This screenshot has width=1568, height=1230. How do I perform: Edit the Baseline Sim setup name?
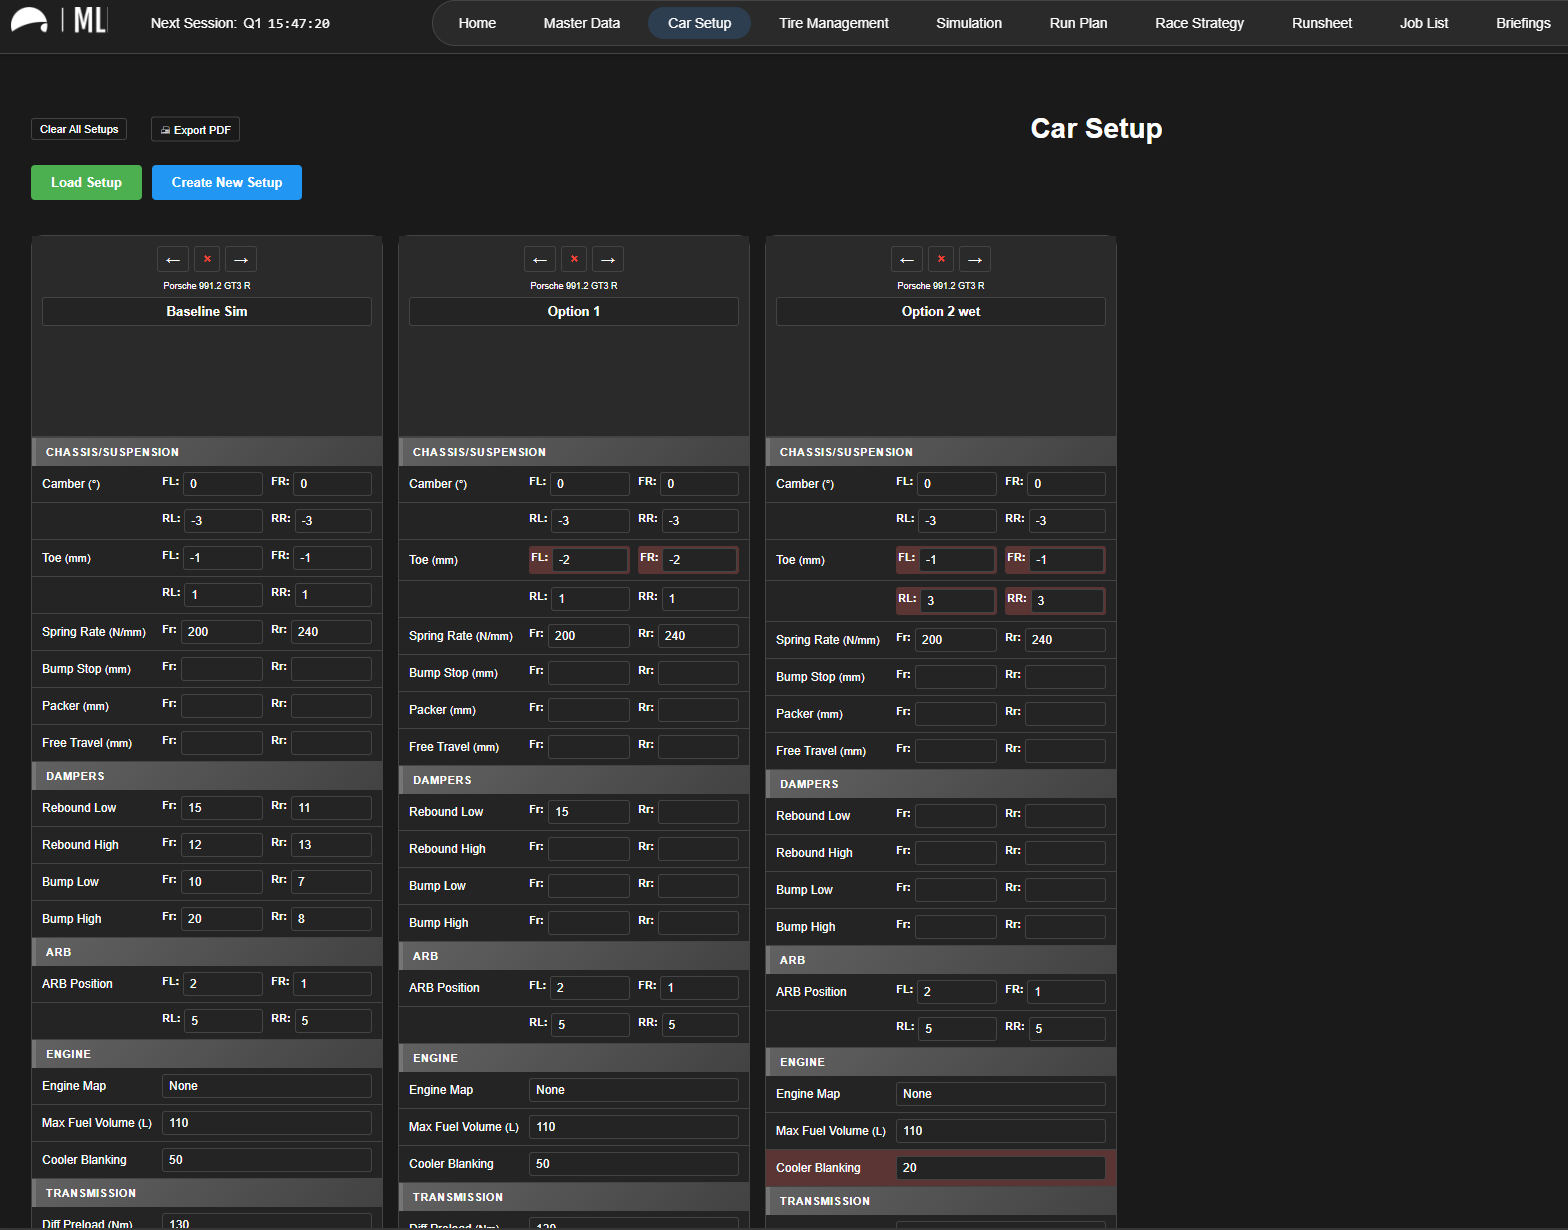pos(207,311)
